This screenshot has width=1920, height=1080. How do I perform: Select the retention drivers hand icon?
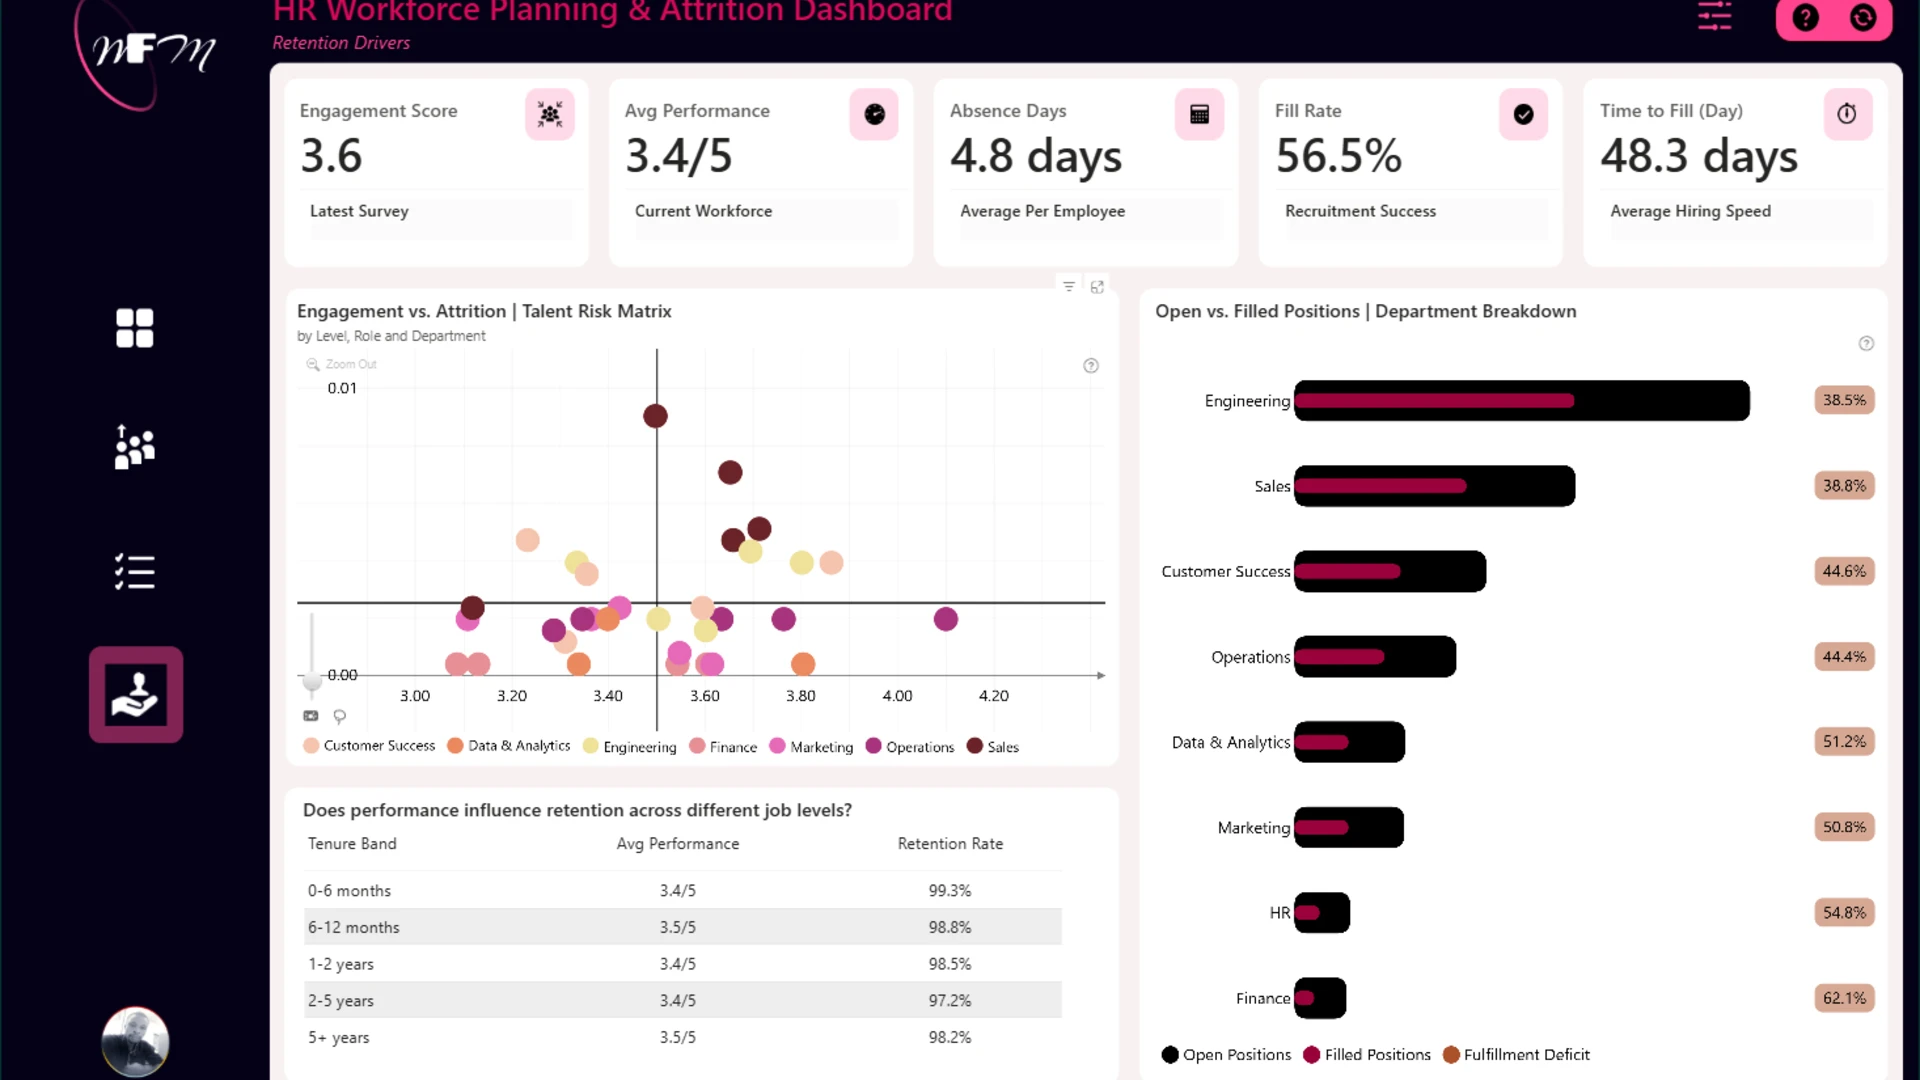pos(135,694)
